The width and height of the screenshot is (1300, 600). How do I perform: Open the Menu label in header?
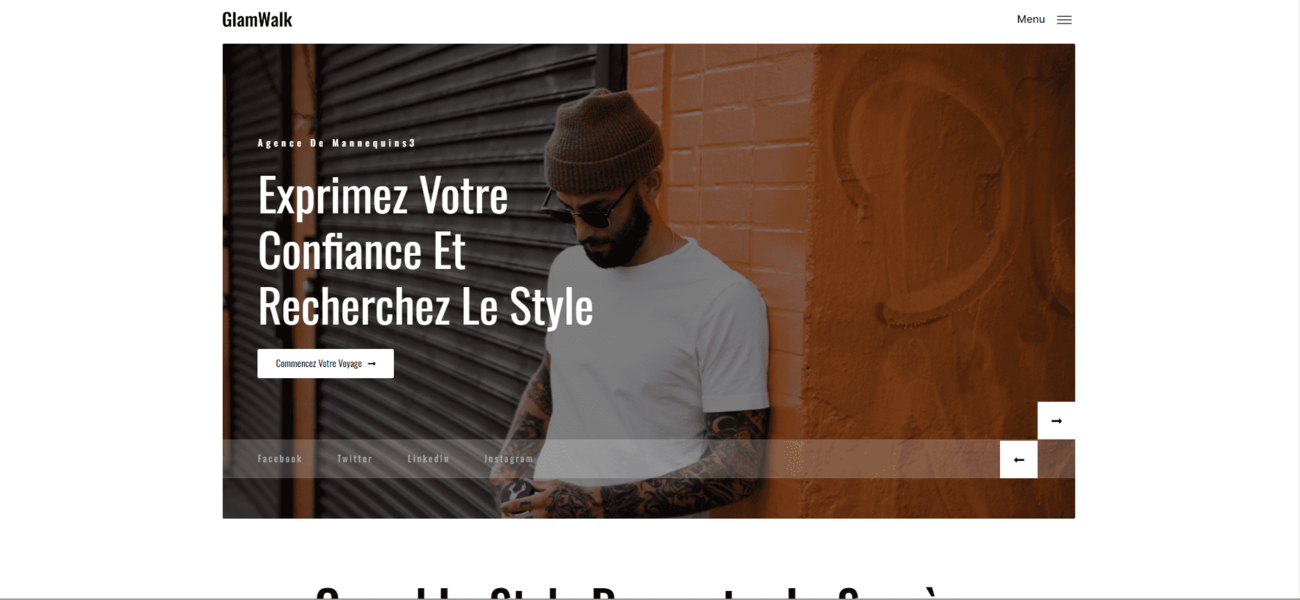[x=1031, y=20]
